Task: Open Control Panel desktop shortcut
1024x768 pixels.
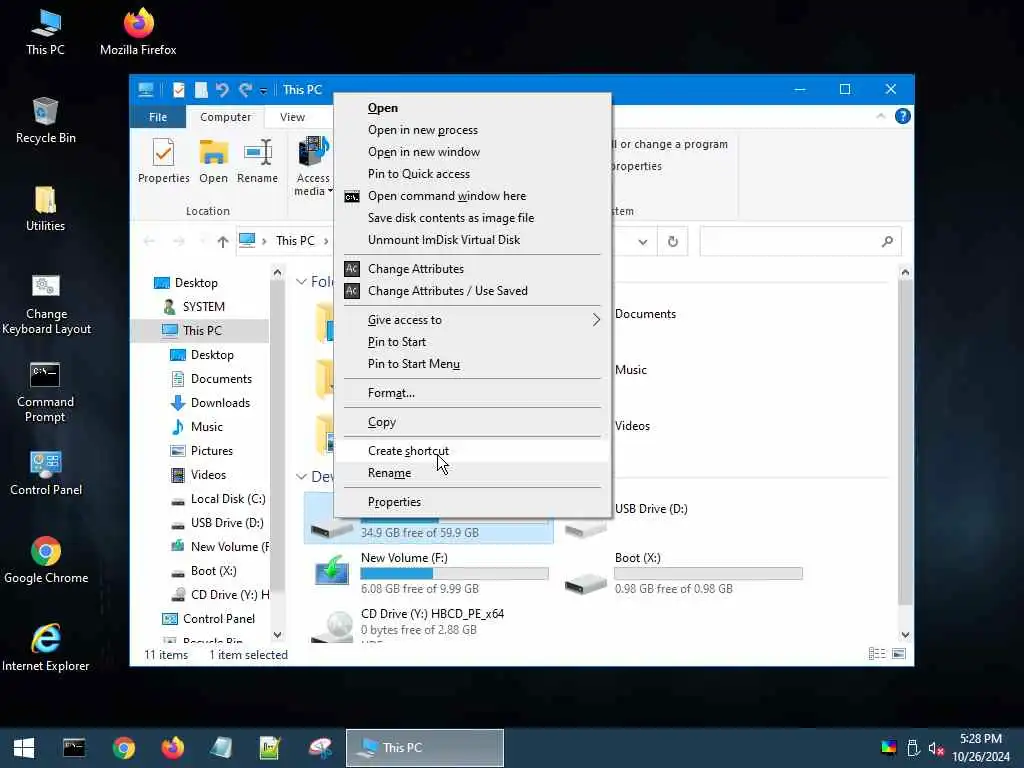Action: click(46, 473)
